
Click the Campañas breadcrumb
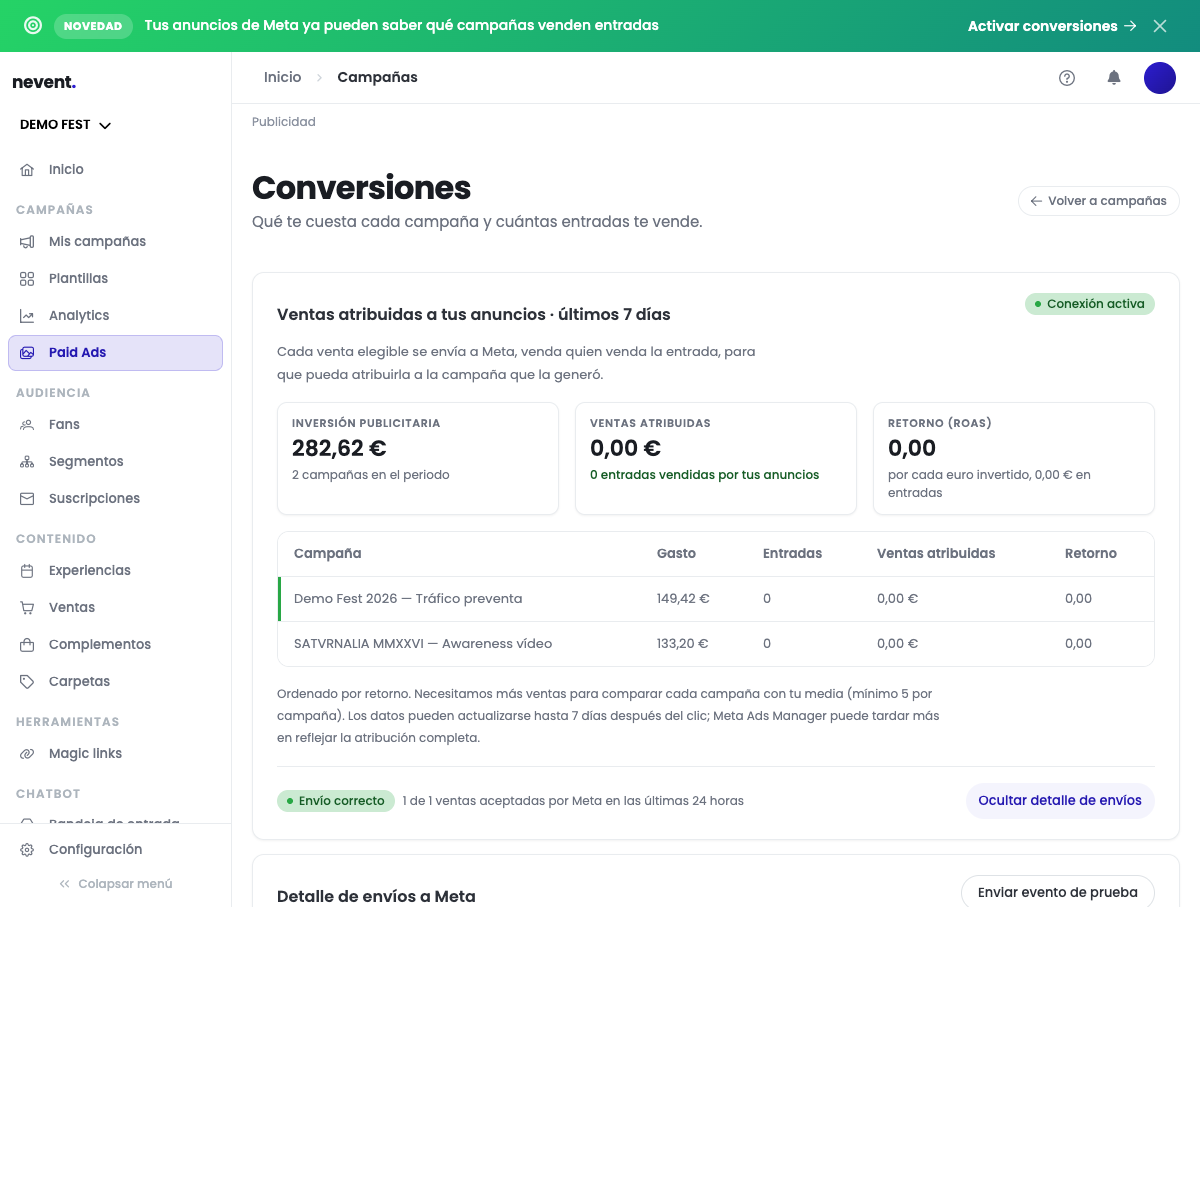pyautogui.click(x=377, y=78)
